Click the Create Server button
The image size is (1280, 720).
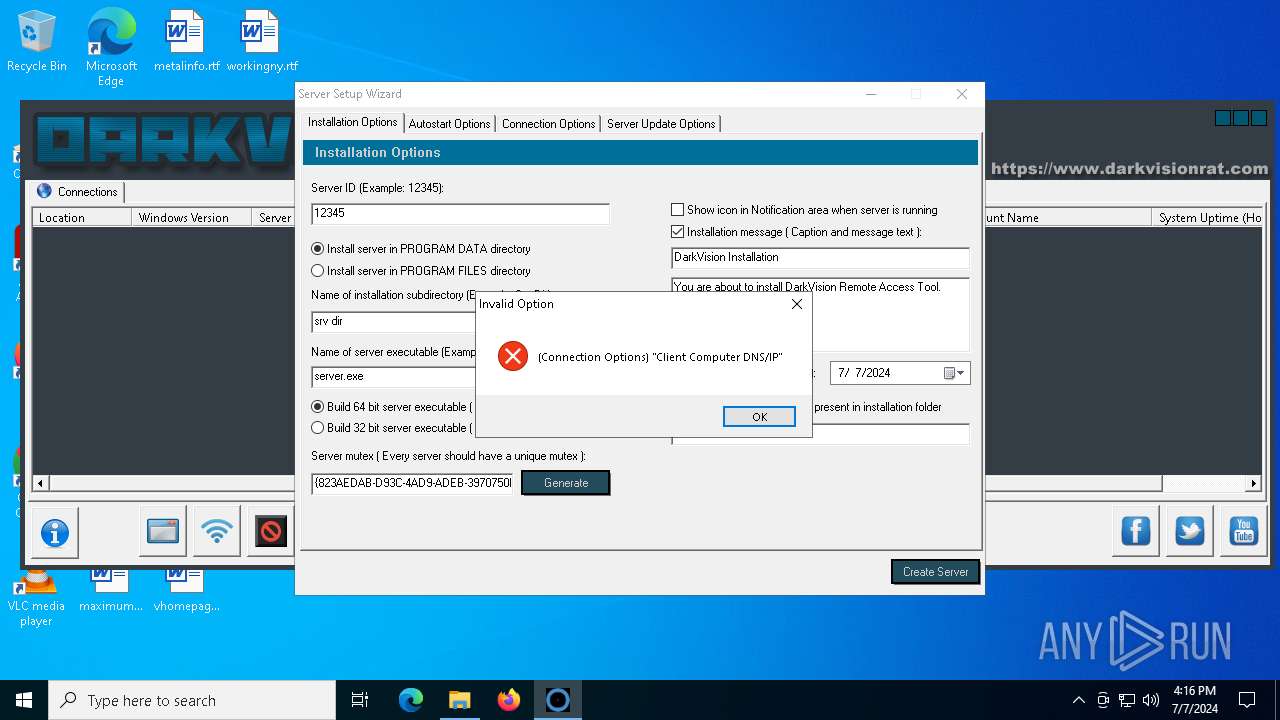click(x=935, y=571)
